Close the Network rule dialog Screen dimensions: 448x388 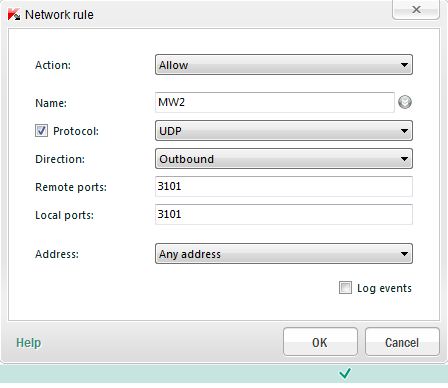[x=416, y=10]
